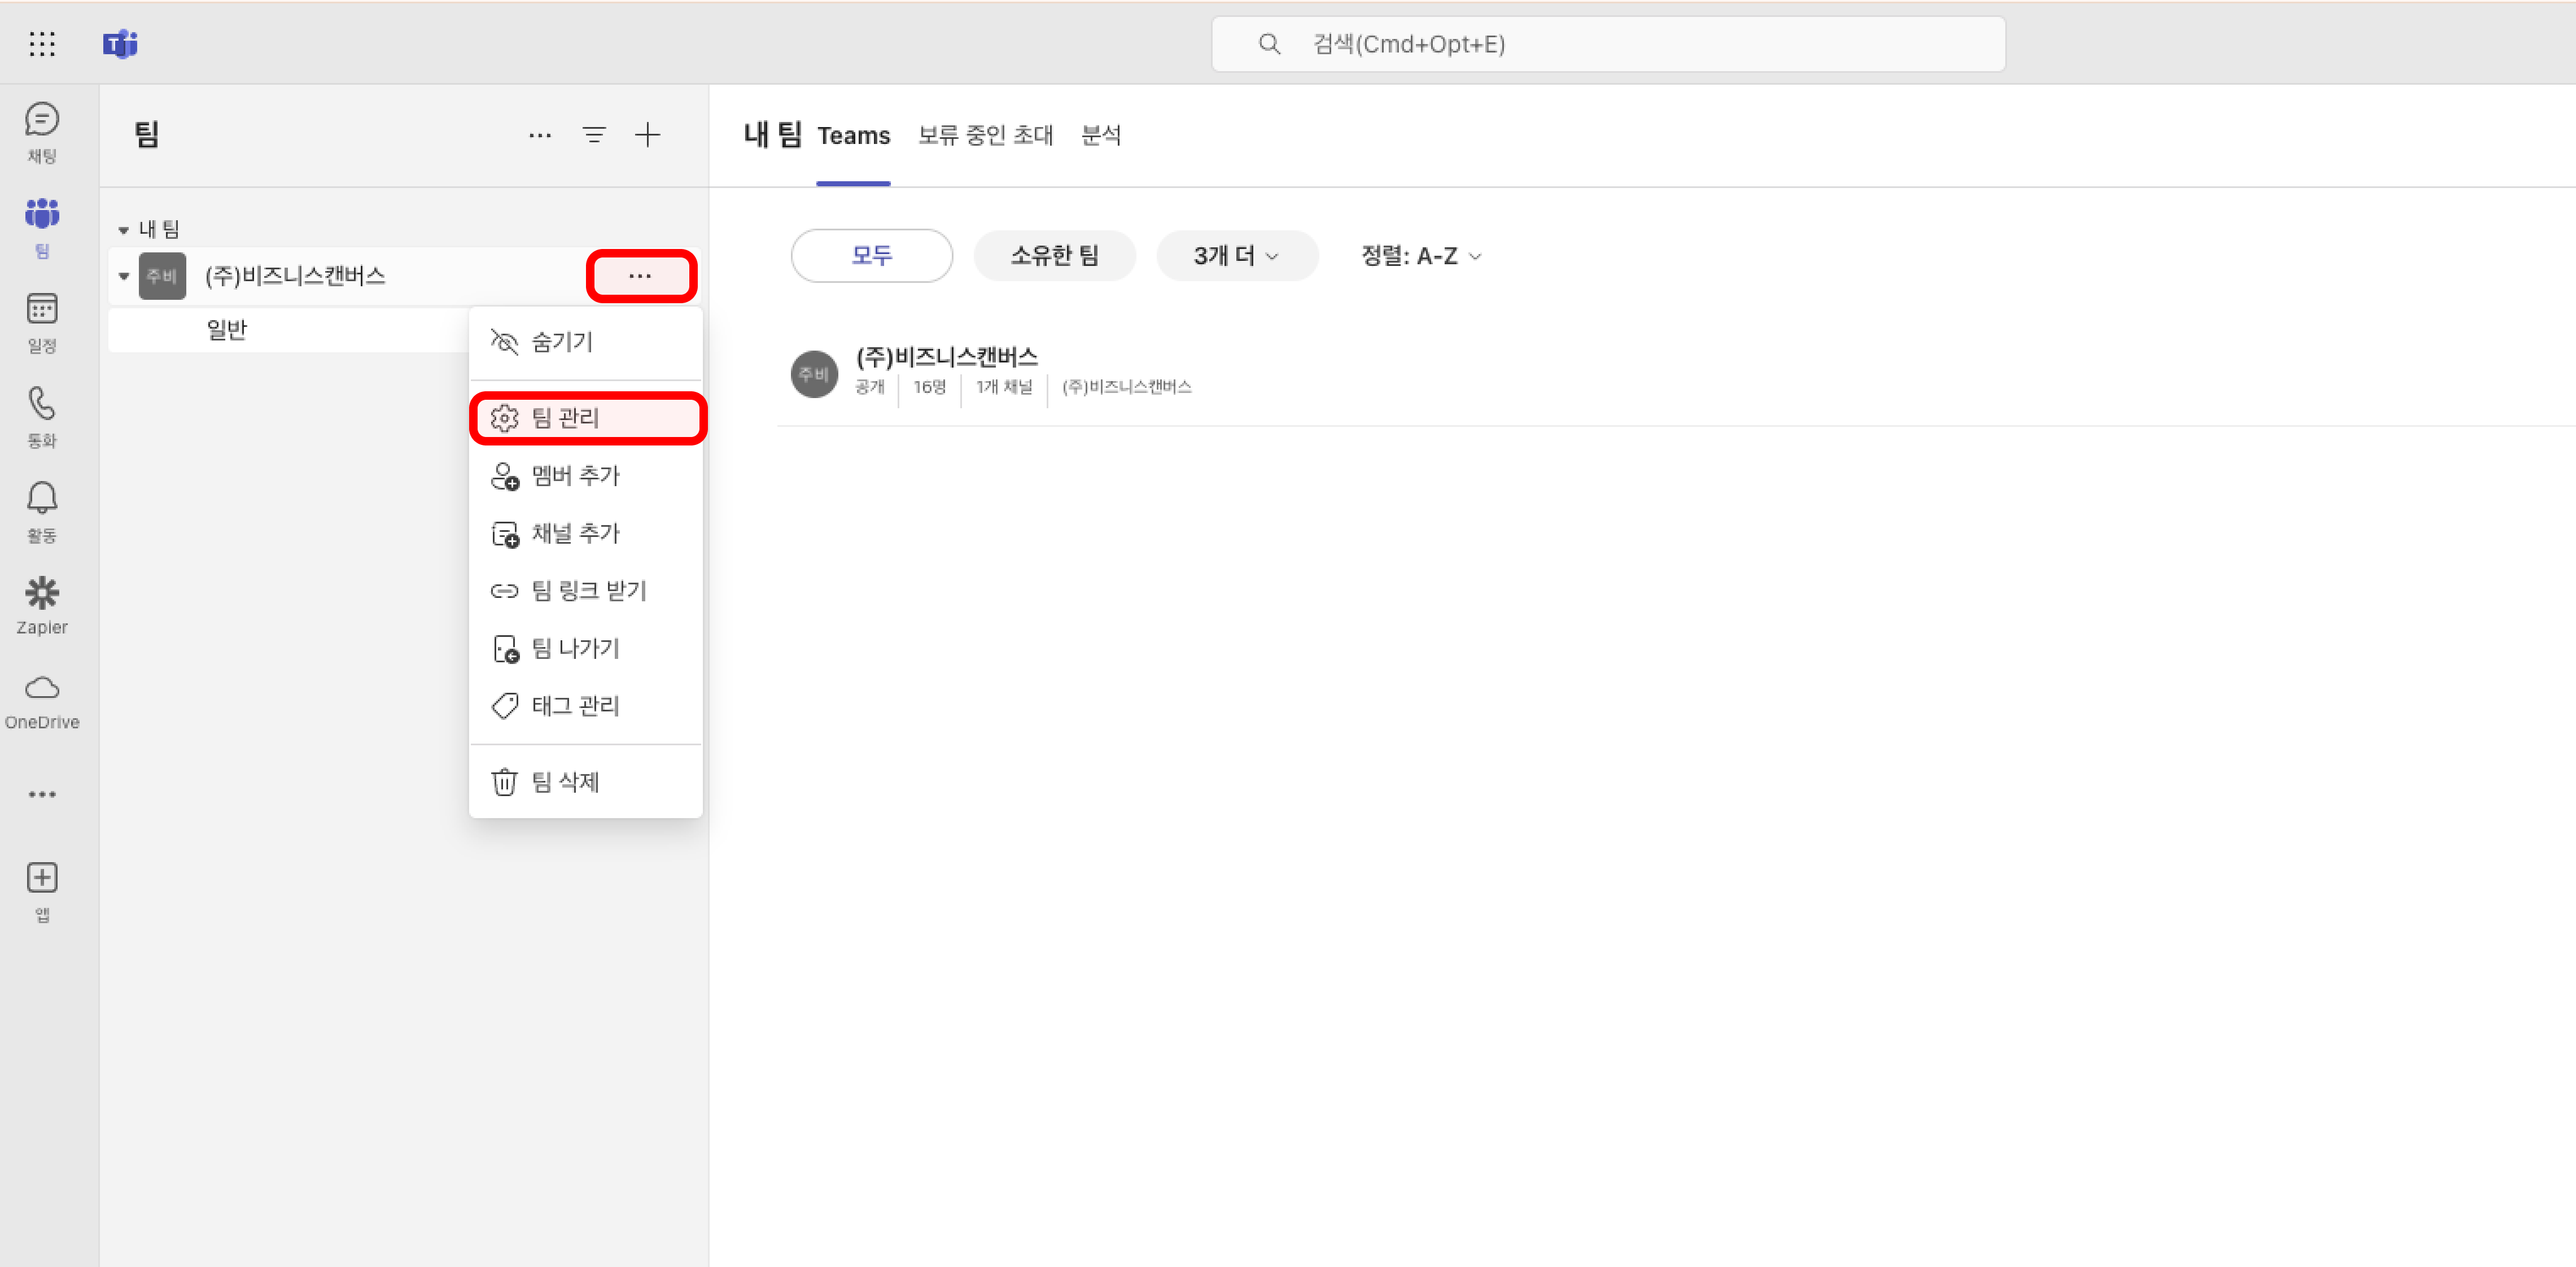Collapse the 내 팀 section arrow
This screenshot has height=1267, width=2576.
pyautogui.click(x=123, y=230)
